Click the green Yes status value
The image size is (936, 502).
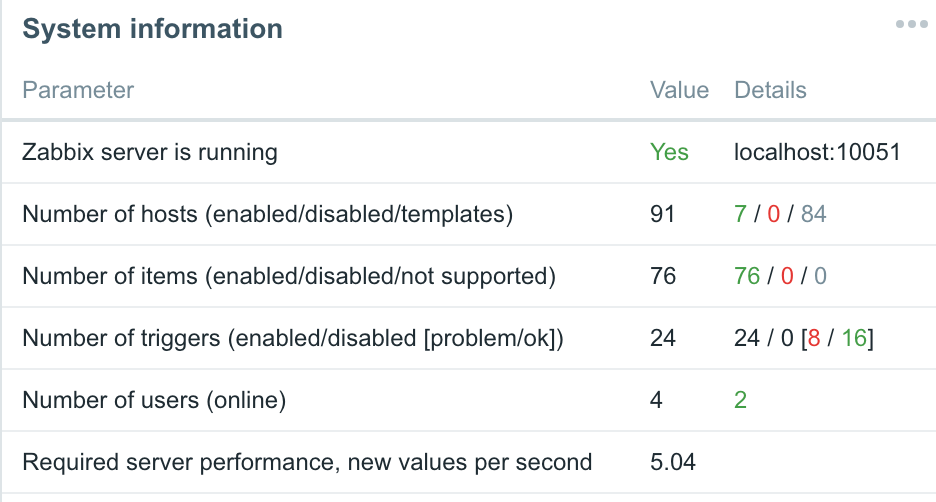tap(669, 152)
